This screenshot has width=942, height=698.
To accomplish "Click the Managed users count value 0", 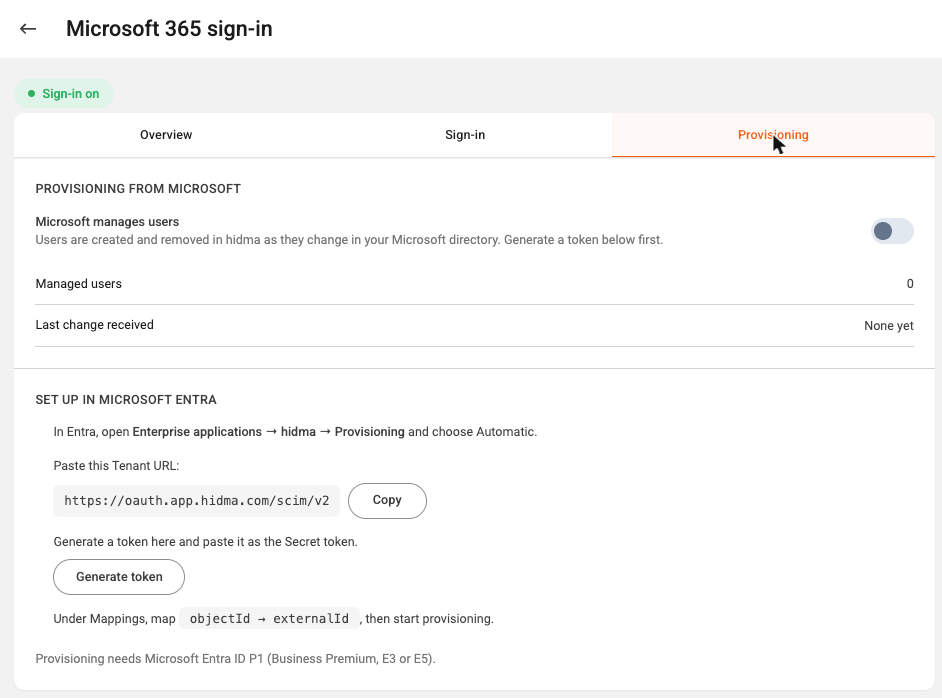I will click(x=910, y=284).
